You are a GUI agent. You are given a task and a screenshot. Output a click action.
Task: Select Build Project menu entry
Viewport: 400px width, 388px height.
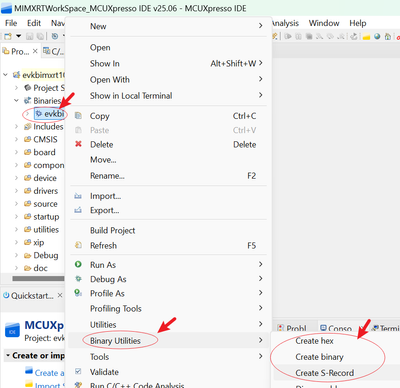point(113,230)
